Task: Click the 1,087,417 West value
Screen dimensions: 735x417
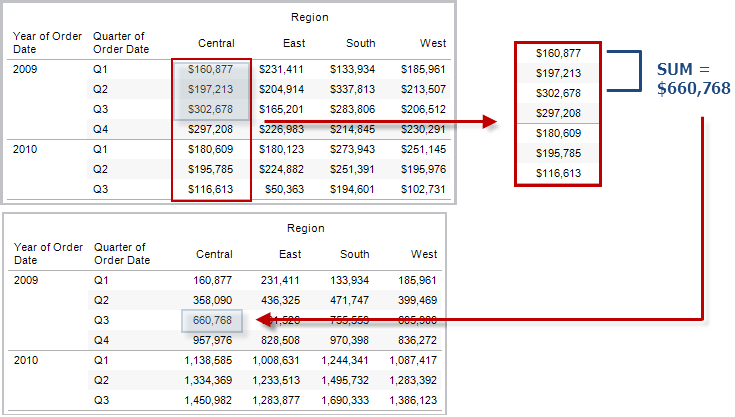Action: [416, 360]
